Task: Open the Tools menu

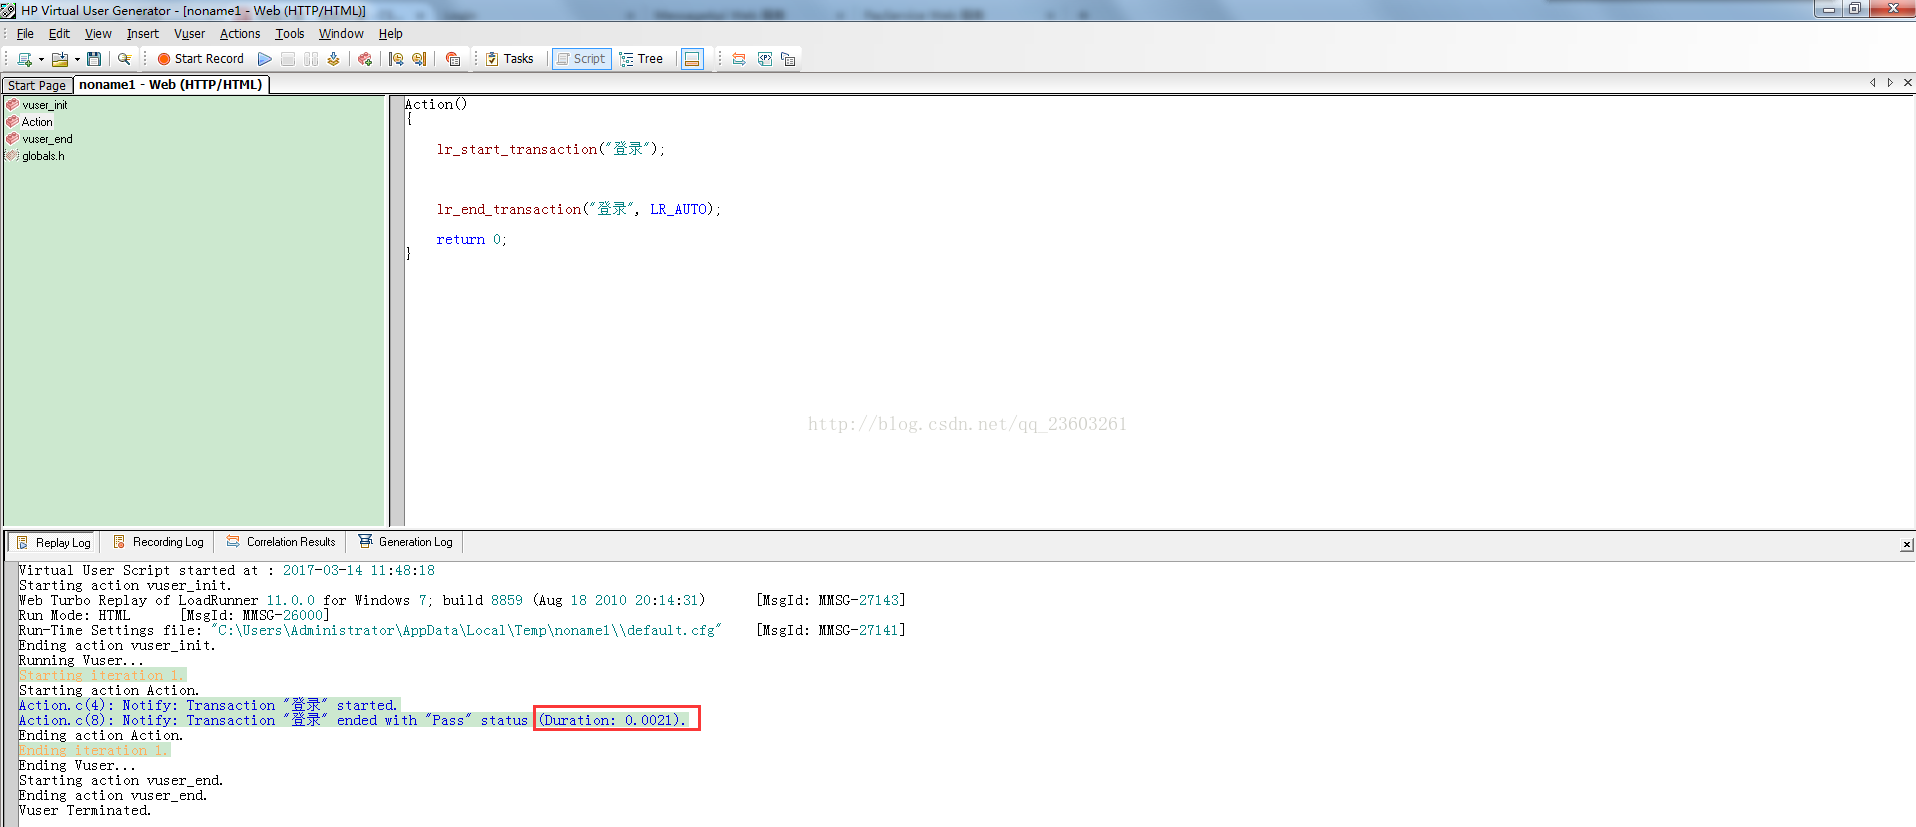Action: [x=290, y=34]
